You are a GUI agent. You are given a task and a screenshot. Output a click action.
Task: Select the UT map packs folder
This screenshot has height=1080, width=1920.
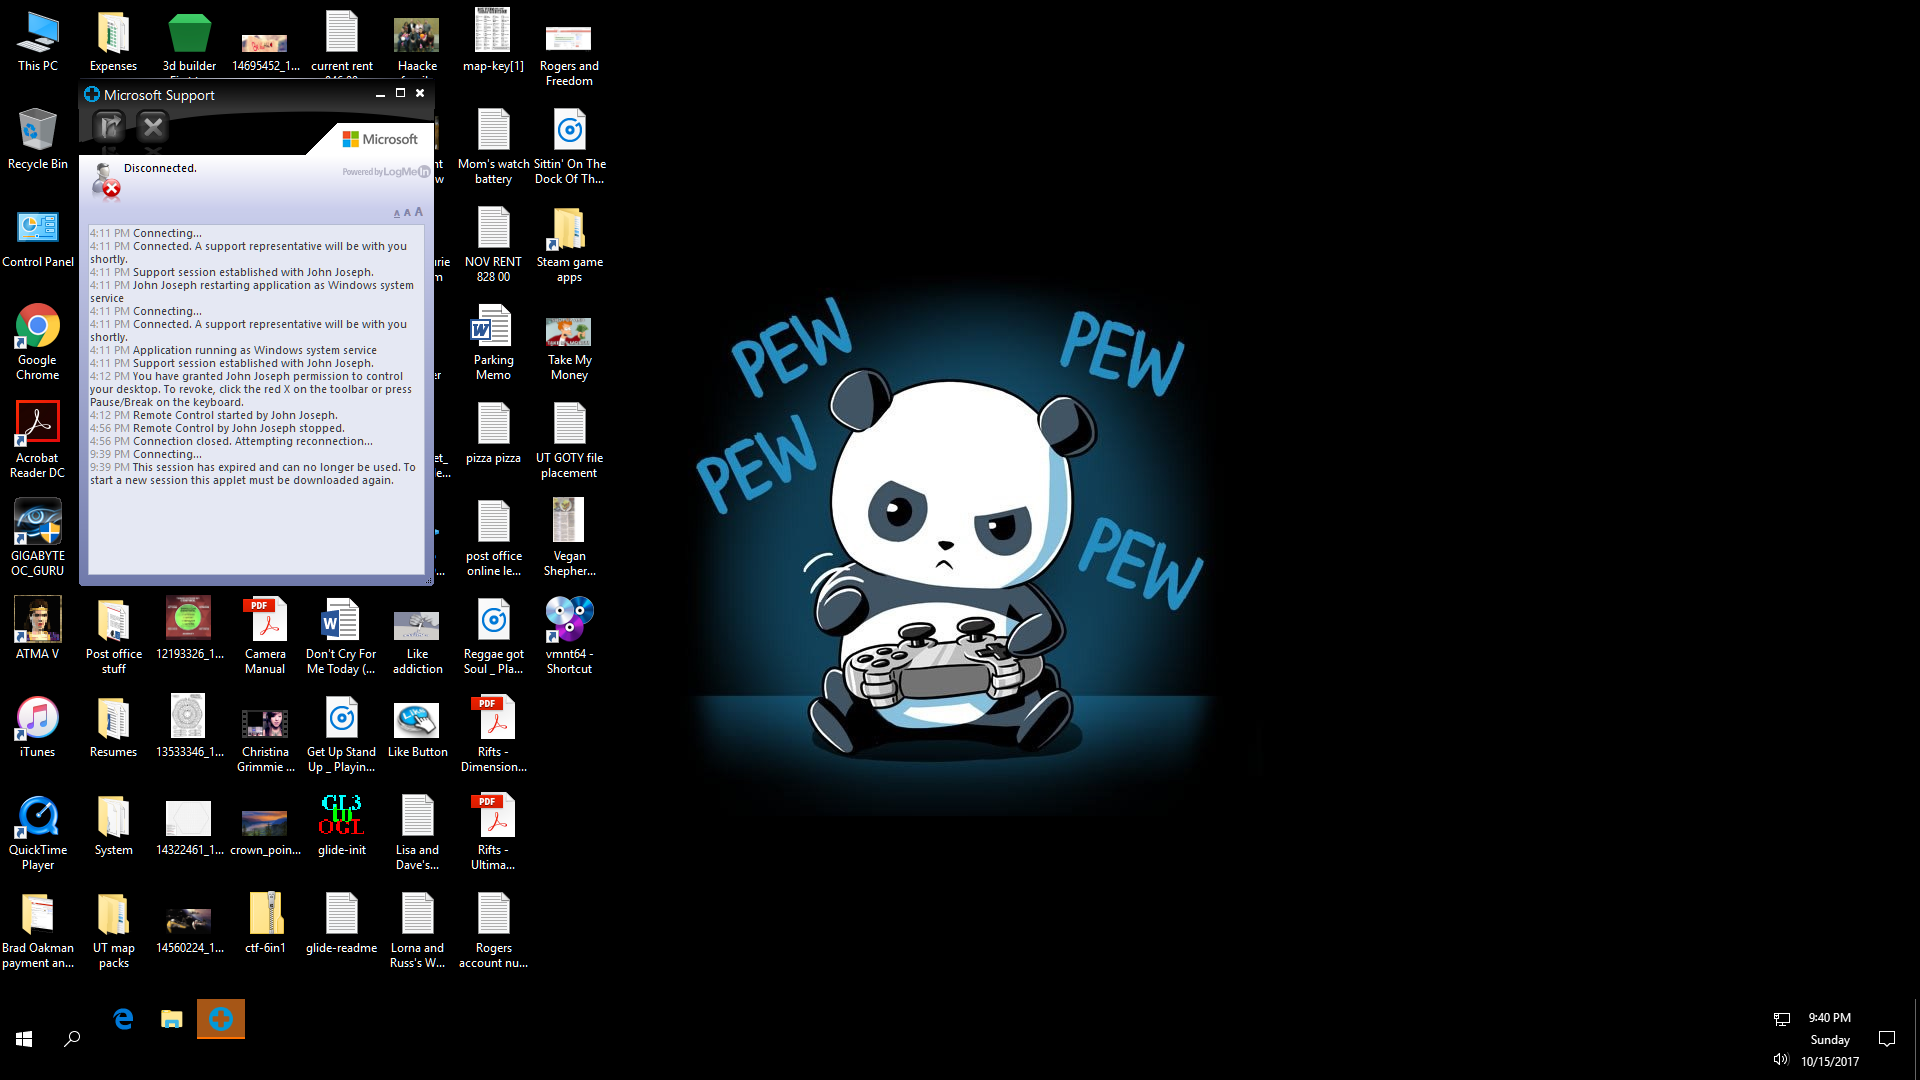tap(113, 930)
